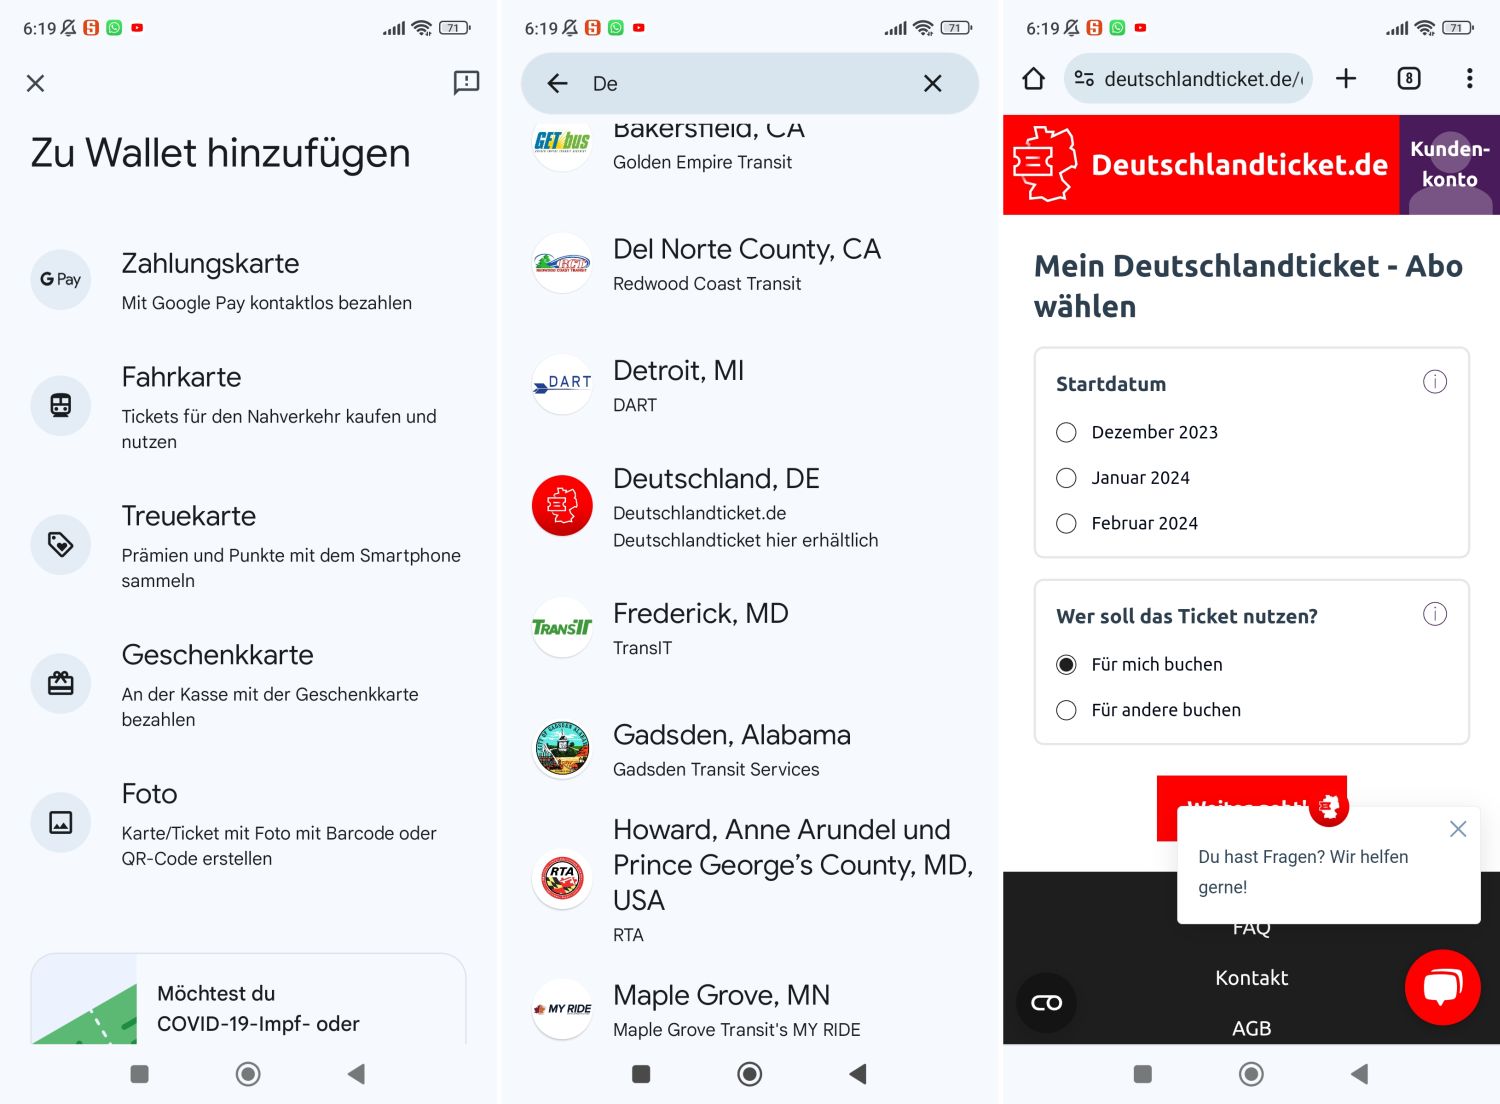Select Dezember 2023 start date
The height and width of the screenshot is (1104, 1500).
(x=1067, y=432)
